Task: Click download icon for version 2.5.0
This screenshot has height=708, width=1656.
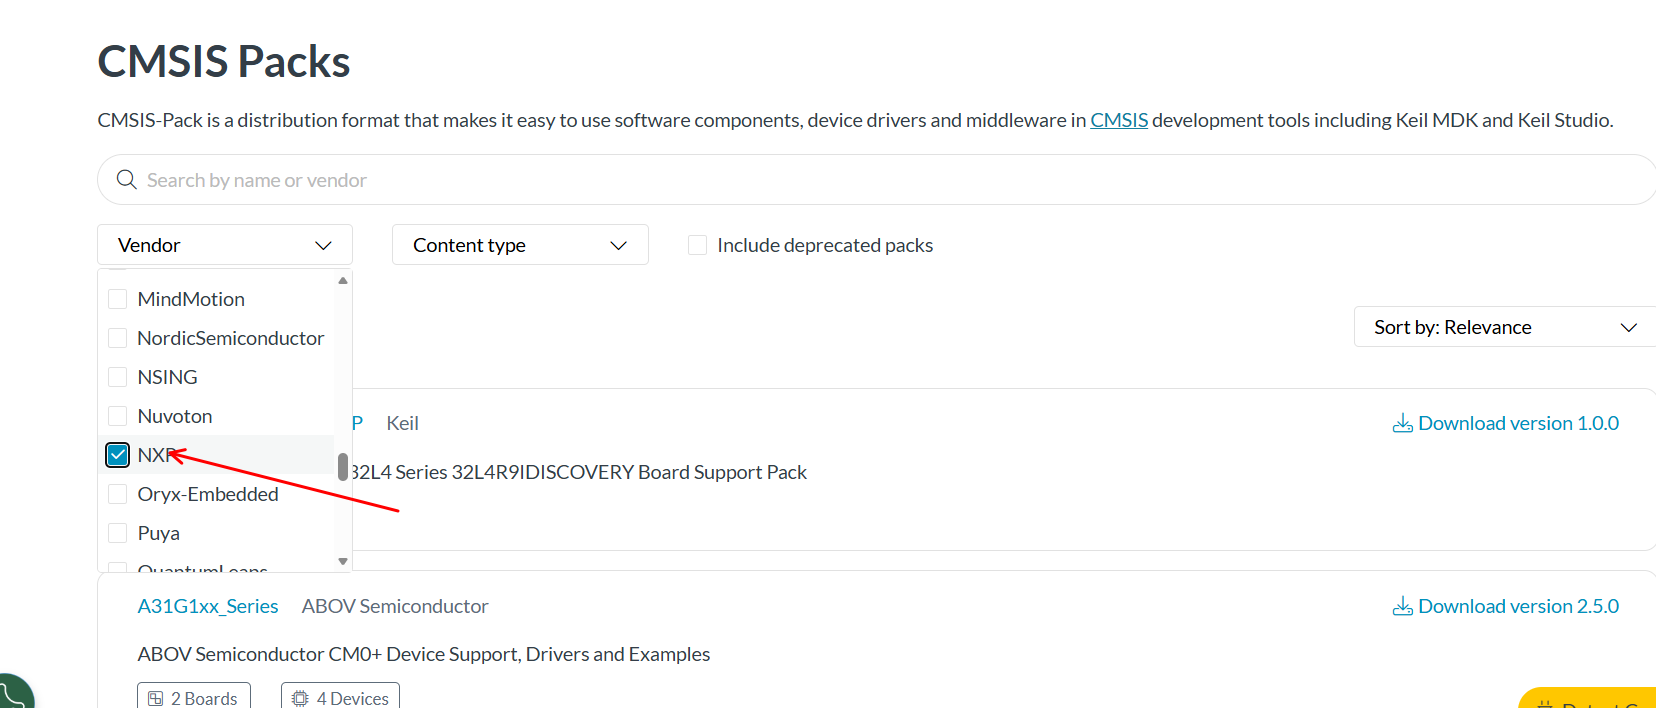Action: point(1403,606)
